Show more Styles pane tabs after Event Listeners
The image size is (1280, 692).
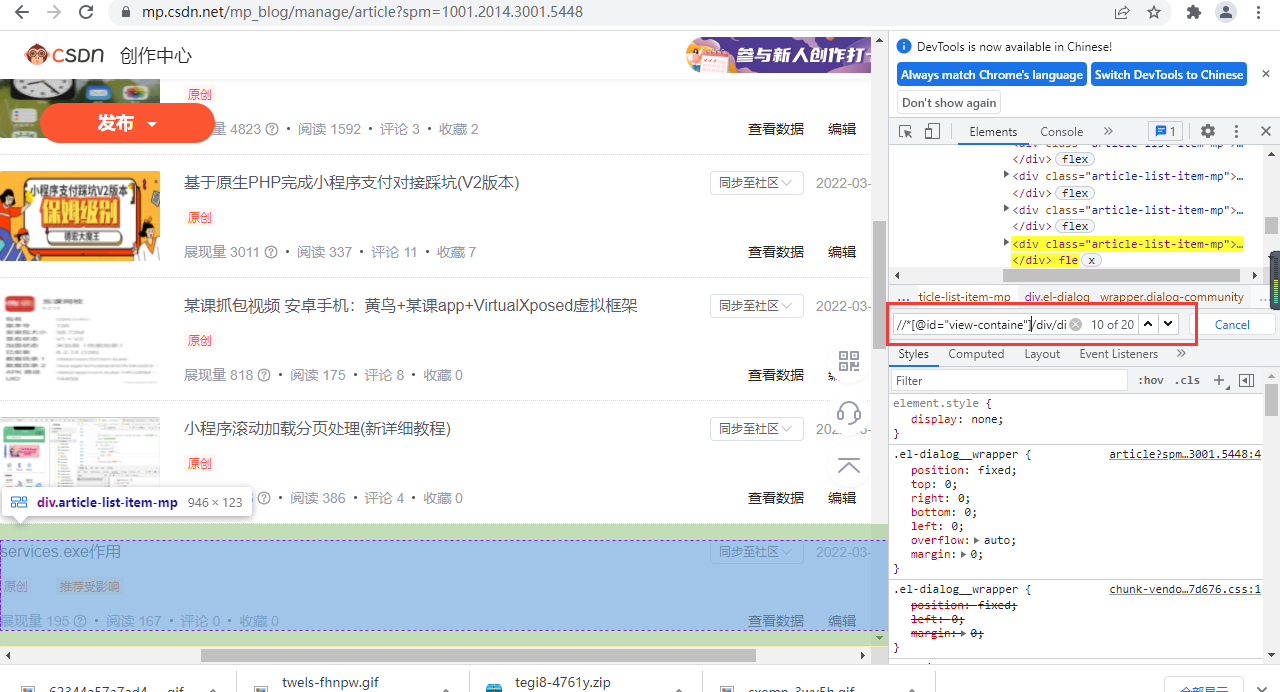1181,353
